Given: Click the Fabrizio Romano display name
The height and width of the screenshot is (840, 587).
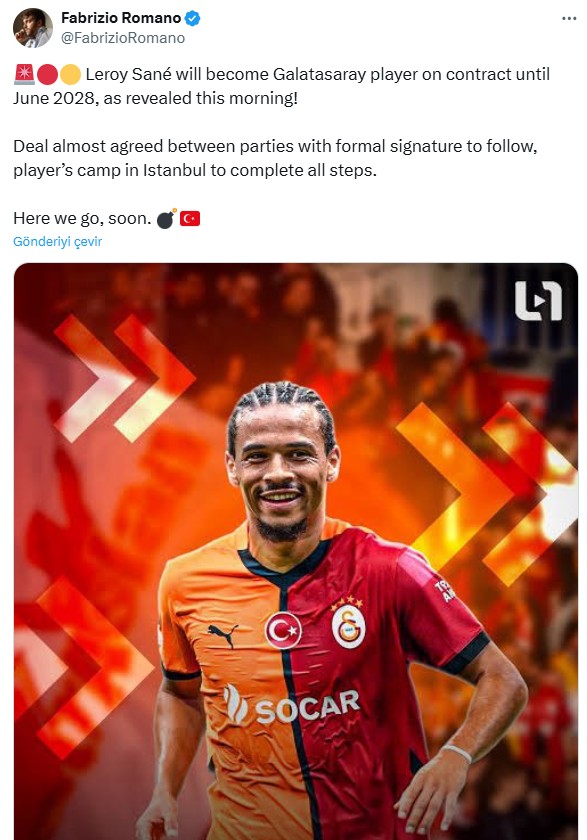Looking at the screenshot, I should (121, 18).
